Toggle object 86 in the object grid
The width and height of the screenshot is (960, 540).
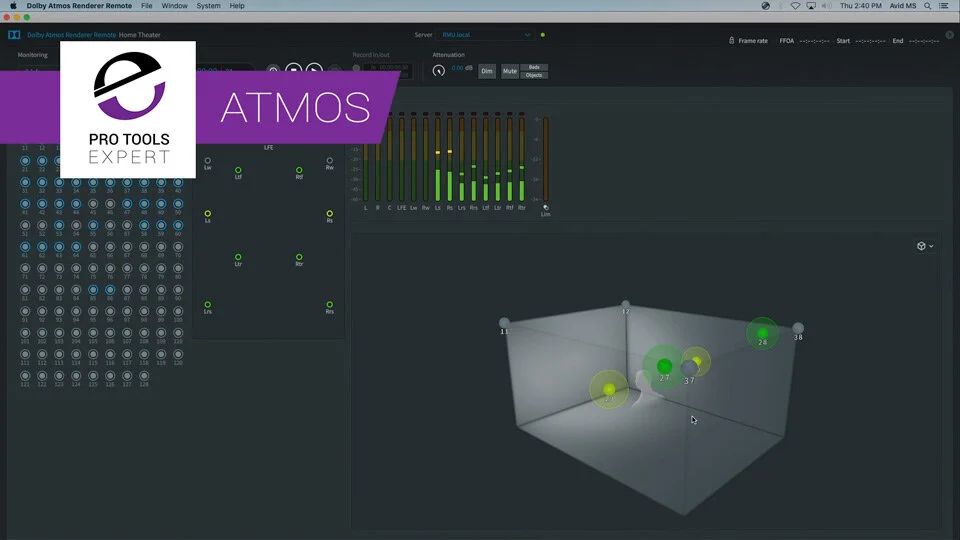110,290
